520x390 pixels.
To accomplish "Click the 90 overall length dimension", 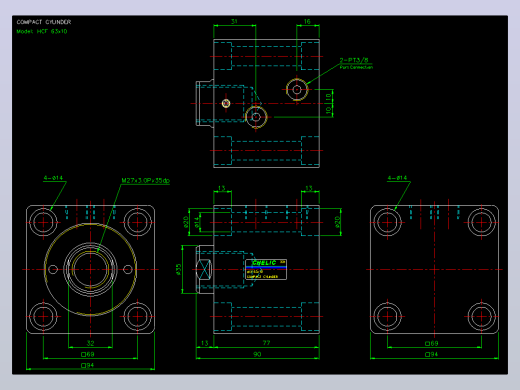I will (257, 354).
